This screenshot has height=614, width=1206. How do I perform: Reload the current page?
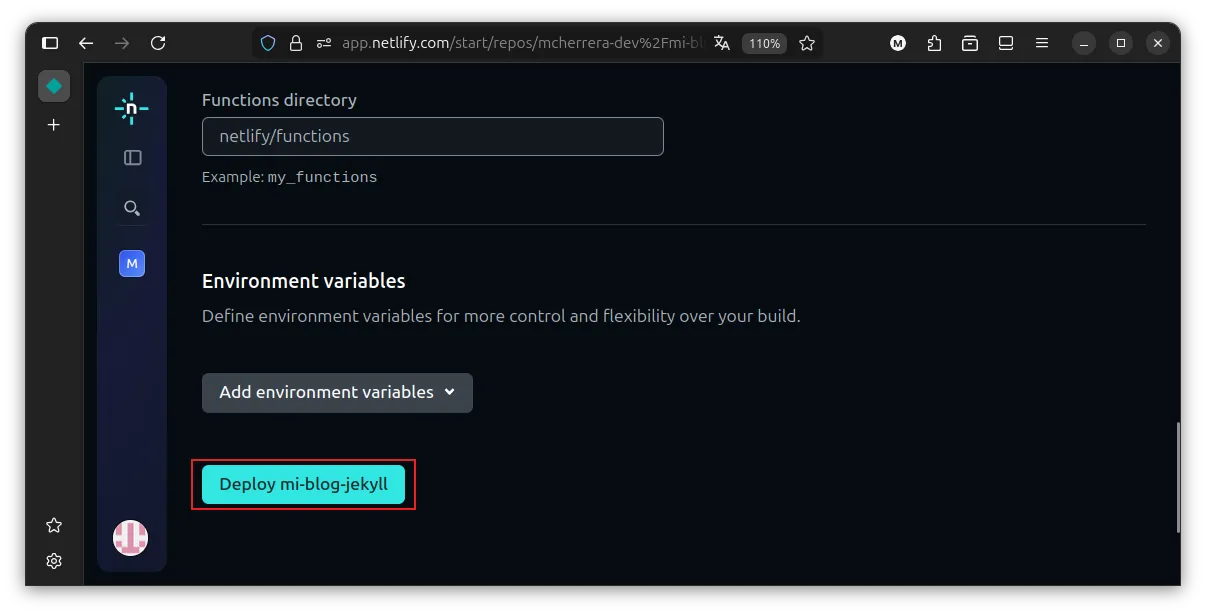[158, 43]
